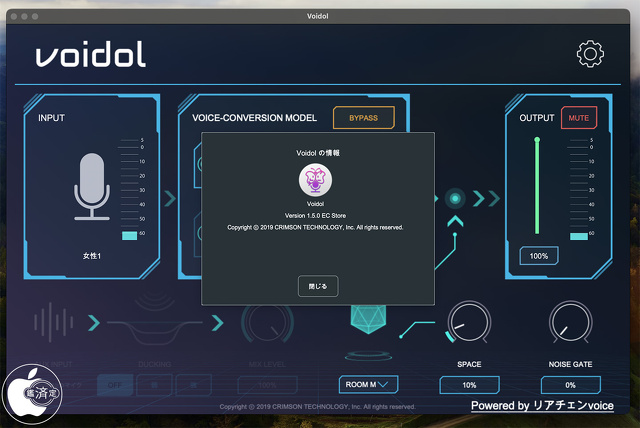Viewport: 640px width, 428px height.
Task: Click the OUTPUT level meter indicator
Action: point(579,236)
